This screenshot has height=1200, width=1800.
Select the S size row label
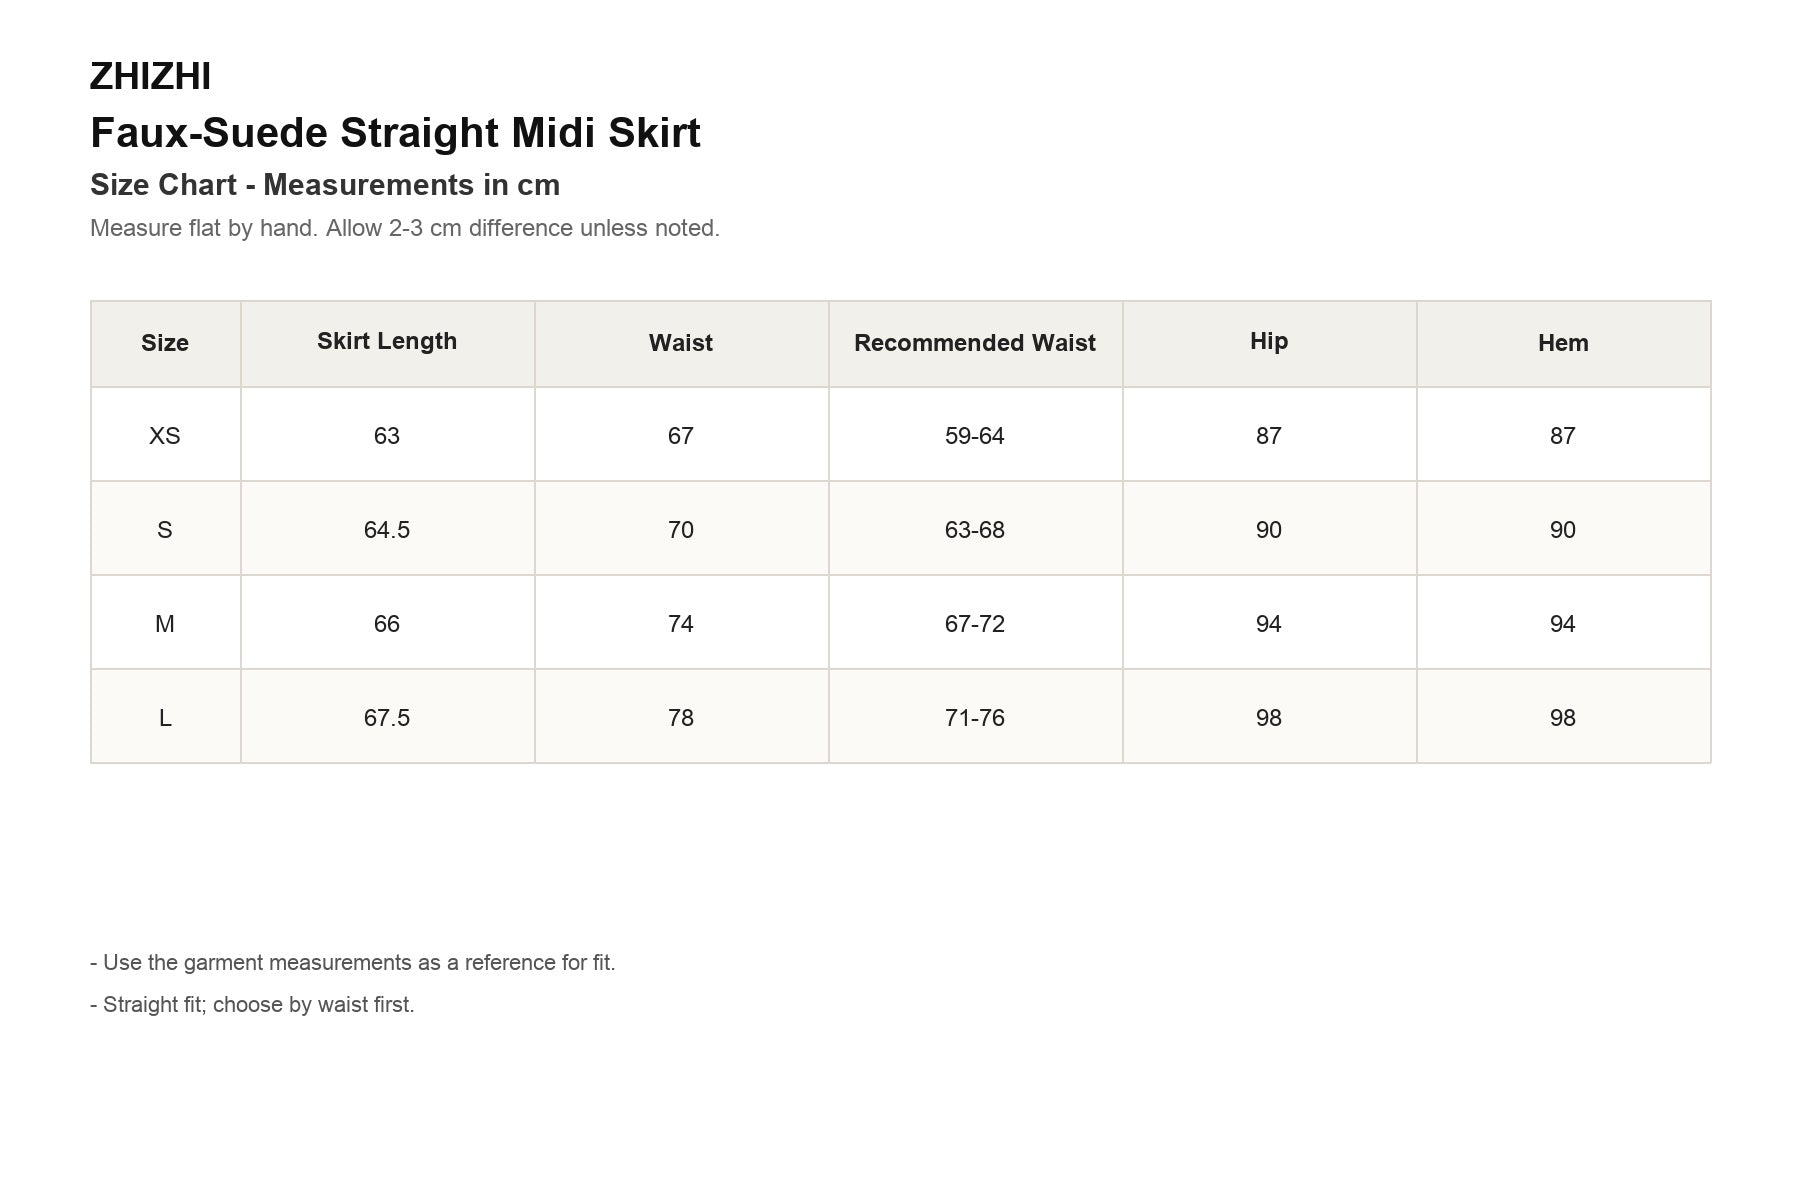165,529
